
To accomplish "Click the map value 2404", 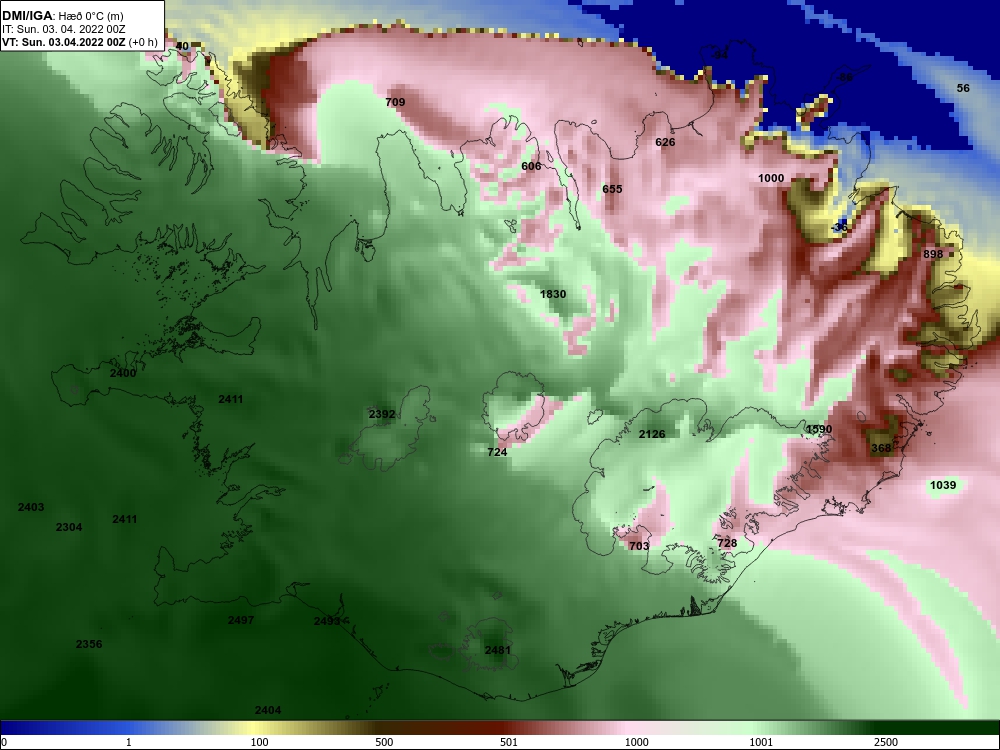I will click(268, 710).
